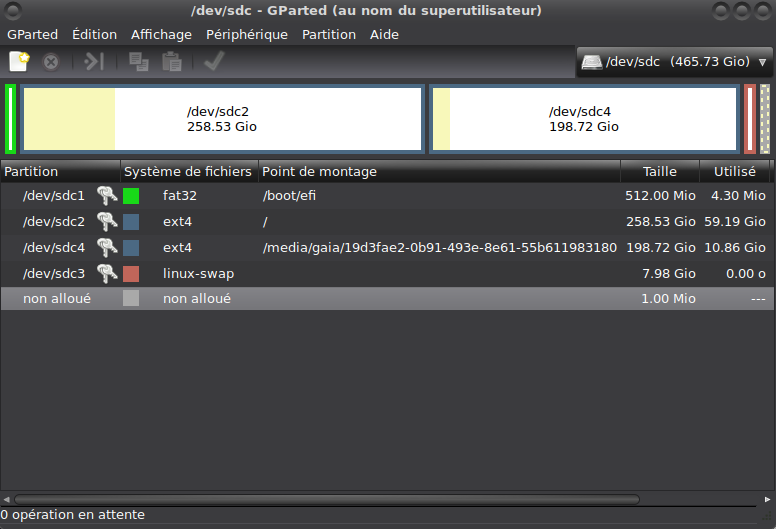776x529 pixels.
Task: Open the GParted menu
Action: click(33, 35)
